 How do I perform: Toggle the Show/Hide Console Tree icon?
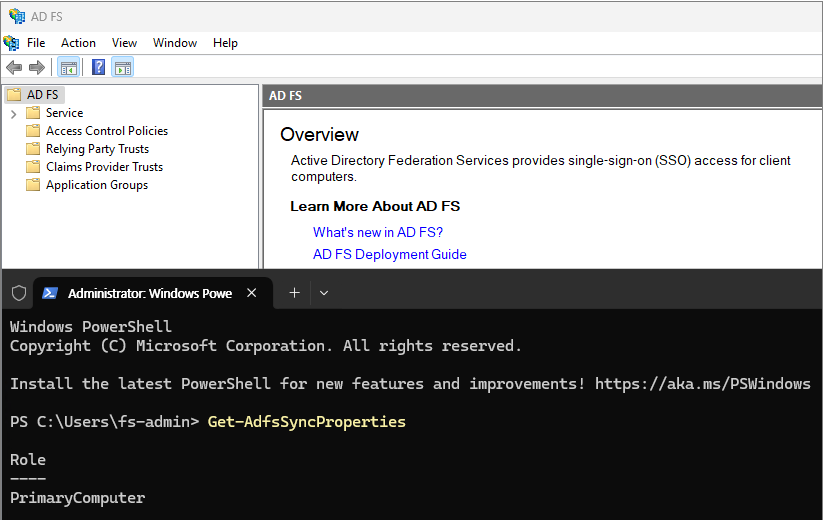[x=69, y=67]
